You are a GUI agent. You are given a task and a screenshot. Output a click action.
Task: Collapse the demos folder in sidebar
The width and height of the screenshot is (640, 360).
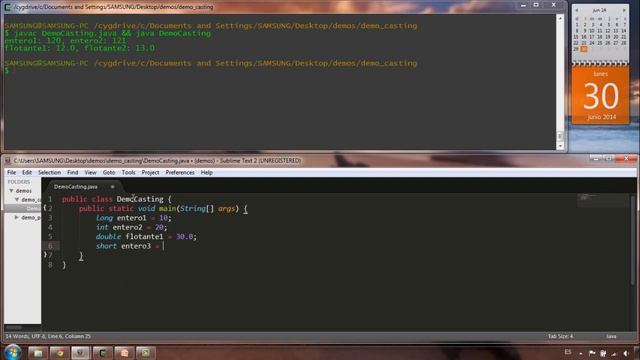pyautogui.click(x=11, y=191)
